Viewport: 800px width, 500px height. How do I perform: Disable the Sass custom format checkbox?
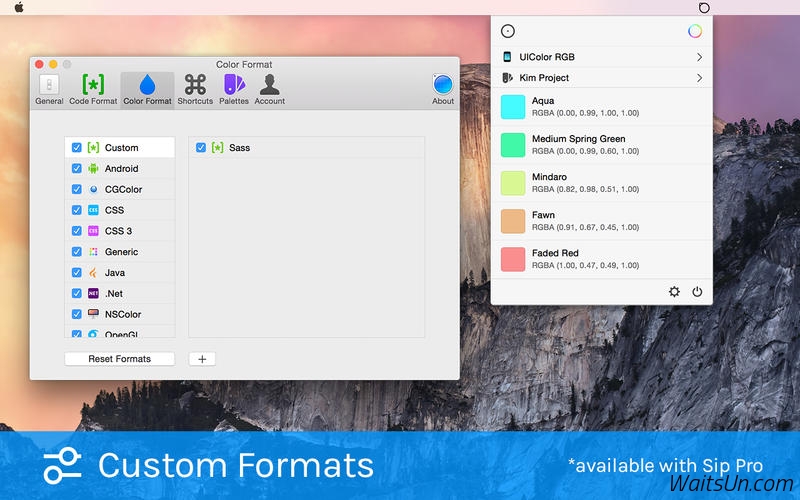(201, 147)
